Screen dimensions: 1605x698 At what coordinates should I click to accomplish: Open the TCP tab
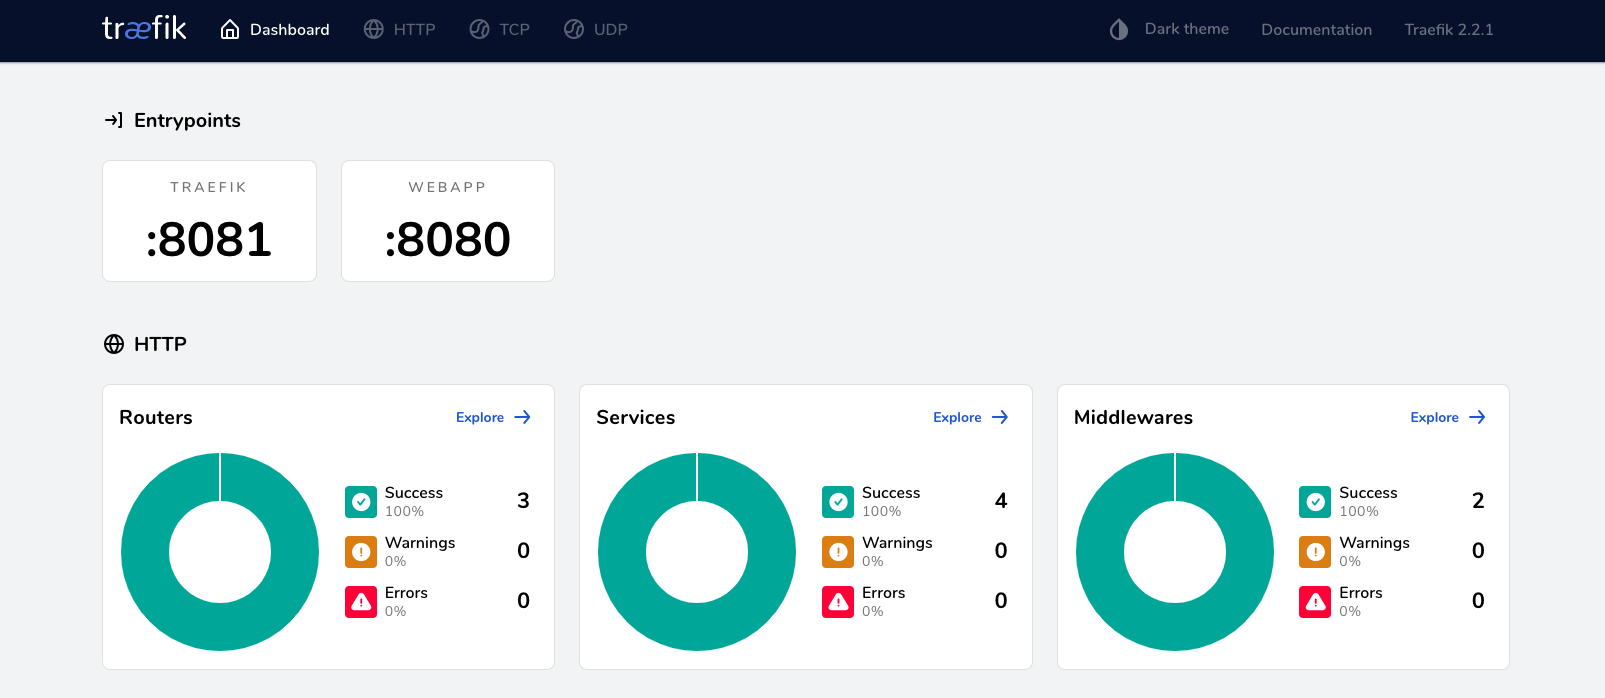click(500, 30)
